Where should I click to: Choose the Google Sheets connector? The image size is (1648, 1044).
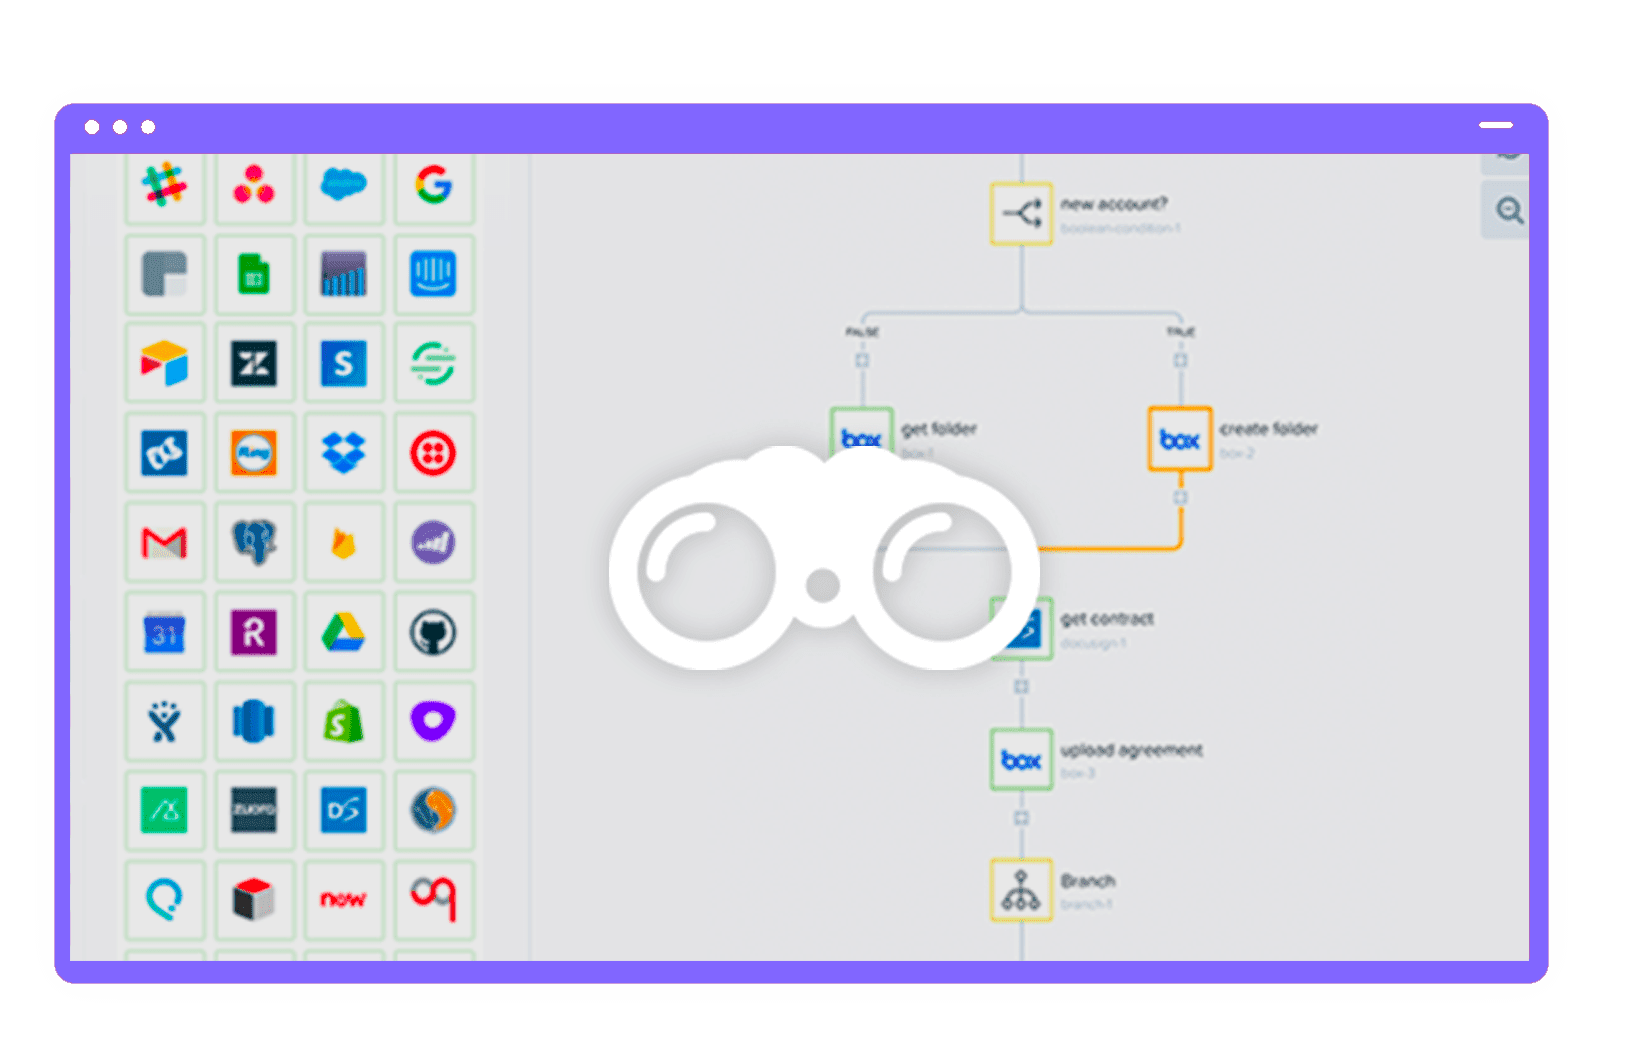(x=254, y=274)
